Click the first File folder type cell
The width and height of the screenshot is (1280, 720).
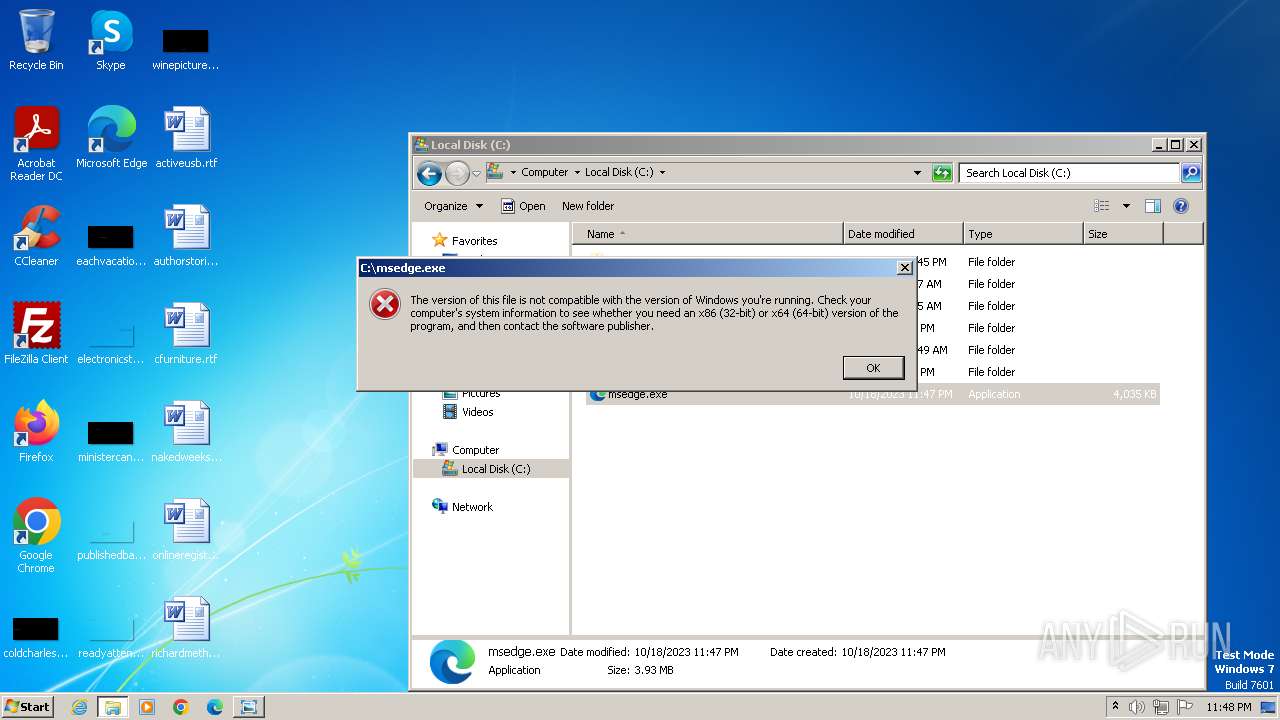[992, 262]
